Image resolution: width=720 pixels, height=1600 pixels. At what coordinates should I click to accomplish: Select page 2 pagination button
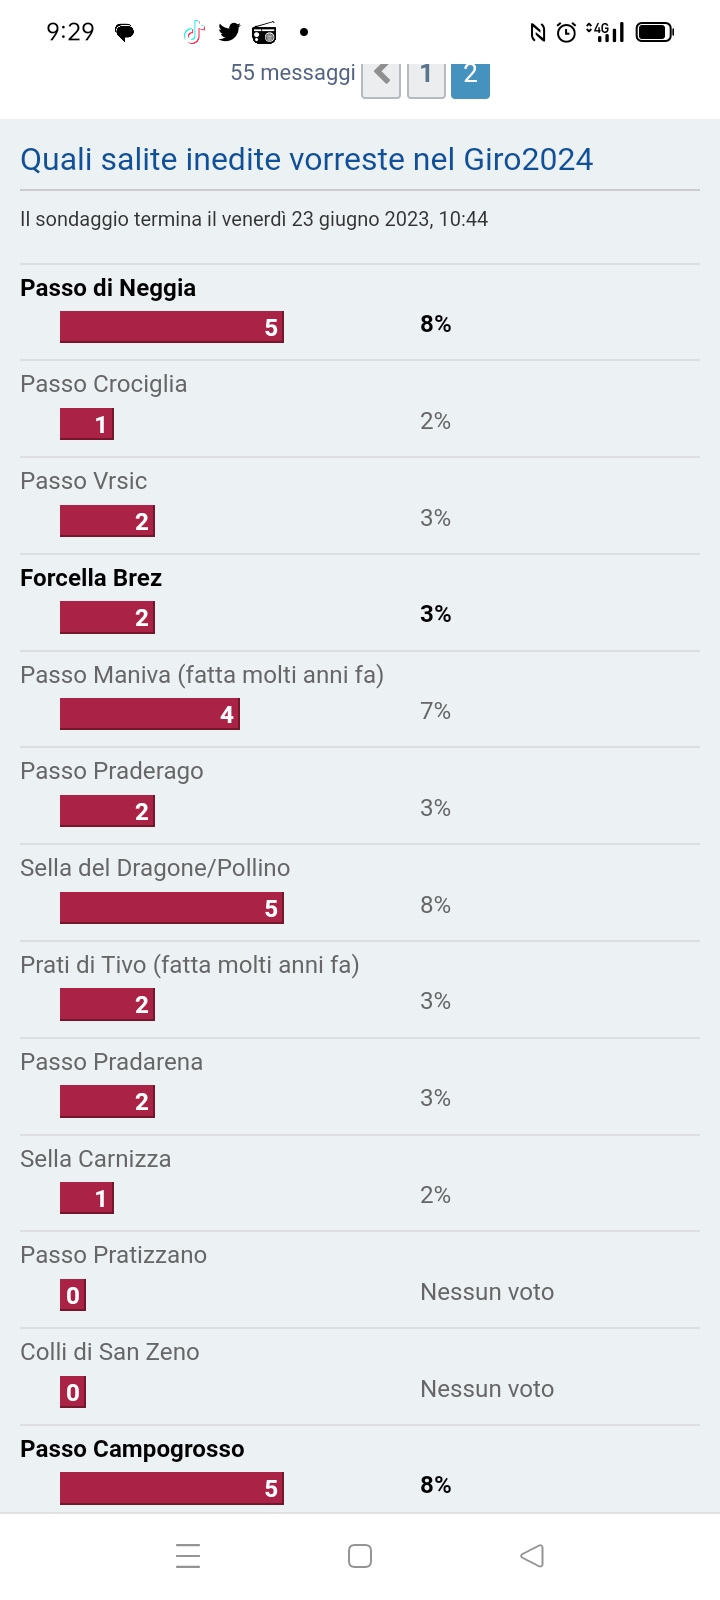click(470, 75)
